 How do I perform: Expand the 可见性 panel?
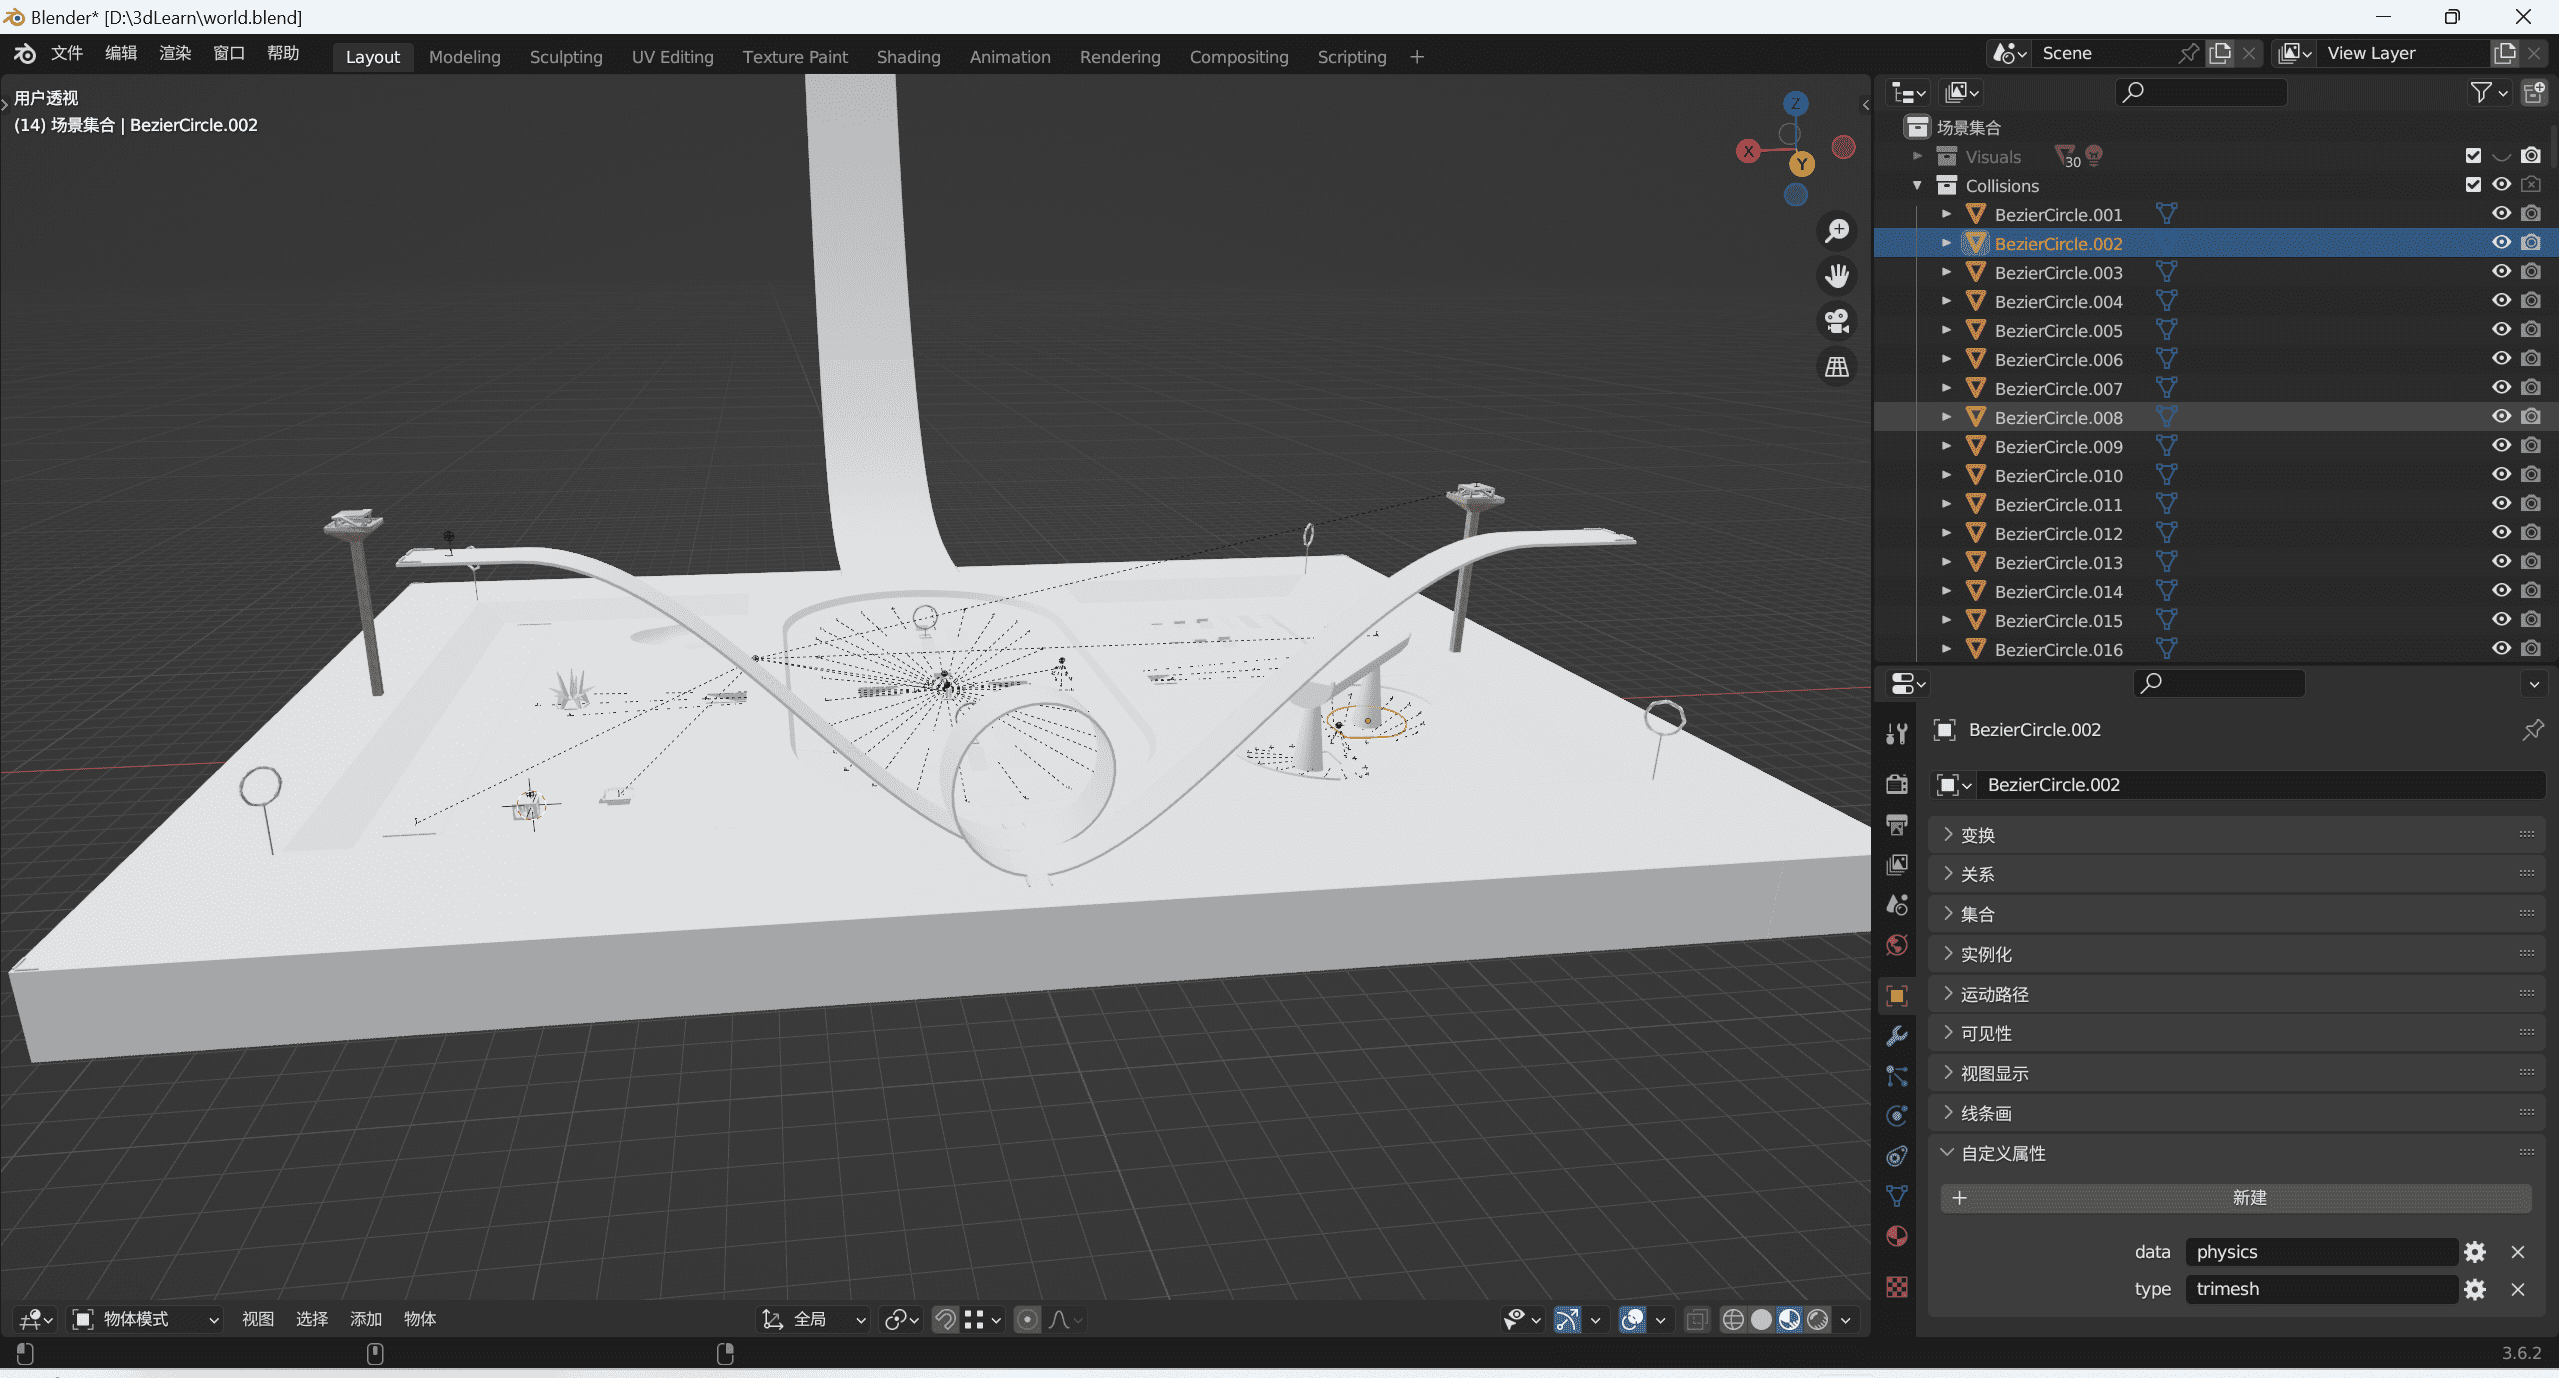[x=2236, y=1033]
